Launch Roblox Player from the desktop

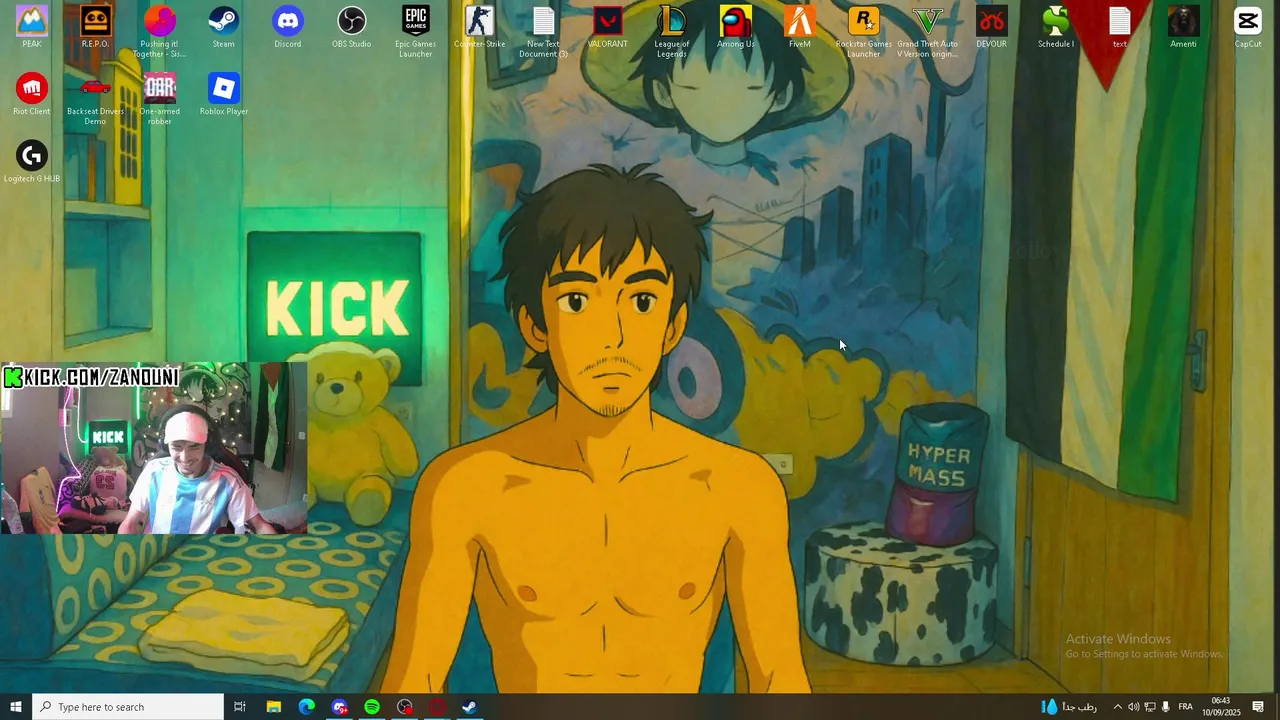[223, 94]
